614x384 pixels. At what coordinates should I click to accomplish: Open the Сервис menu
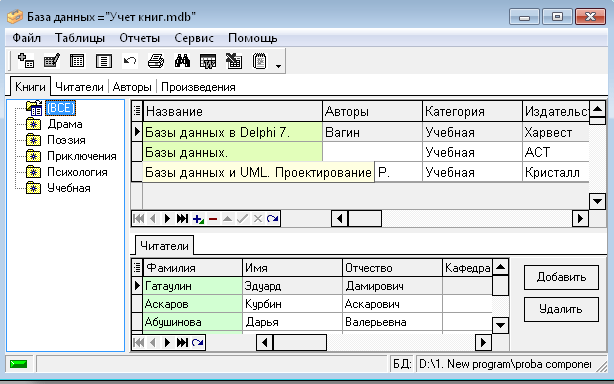pos(194,38)
